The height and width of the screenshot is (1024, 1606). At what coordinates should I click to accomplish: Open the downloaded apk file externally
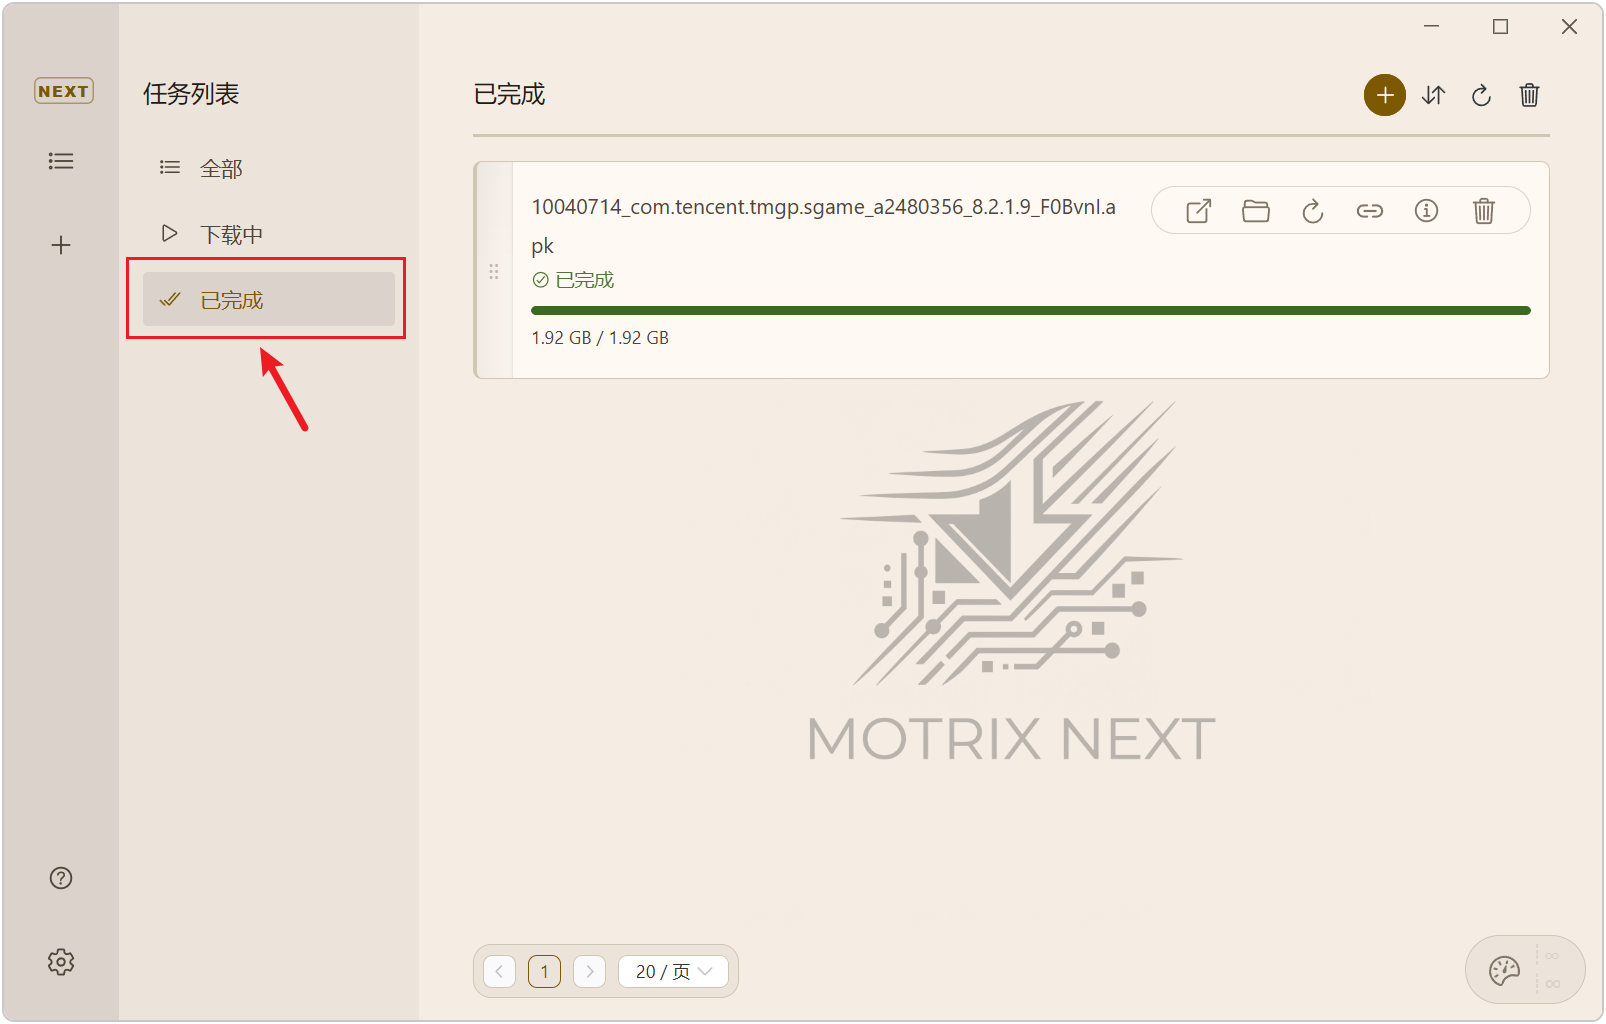(x=1199, y=211)
